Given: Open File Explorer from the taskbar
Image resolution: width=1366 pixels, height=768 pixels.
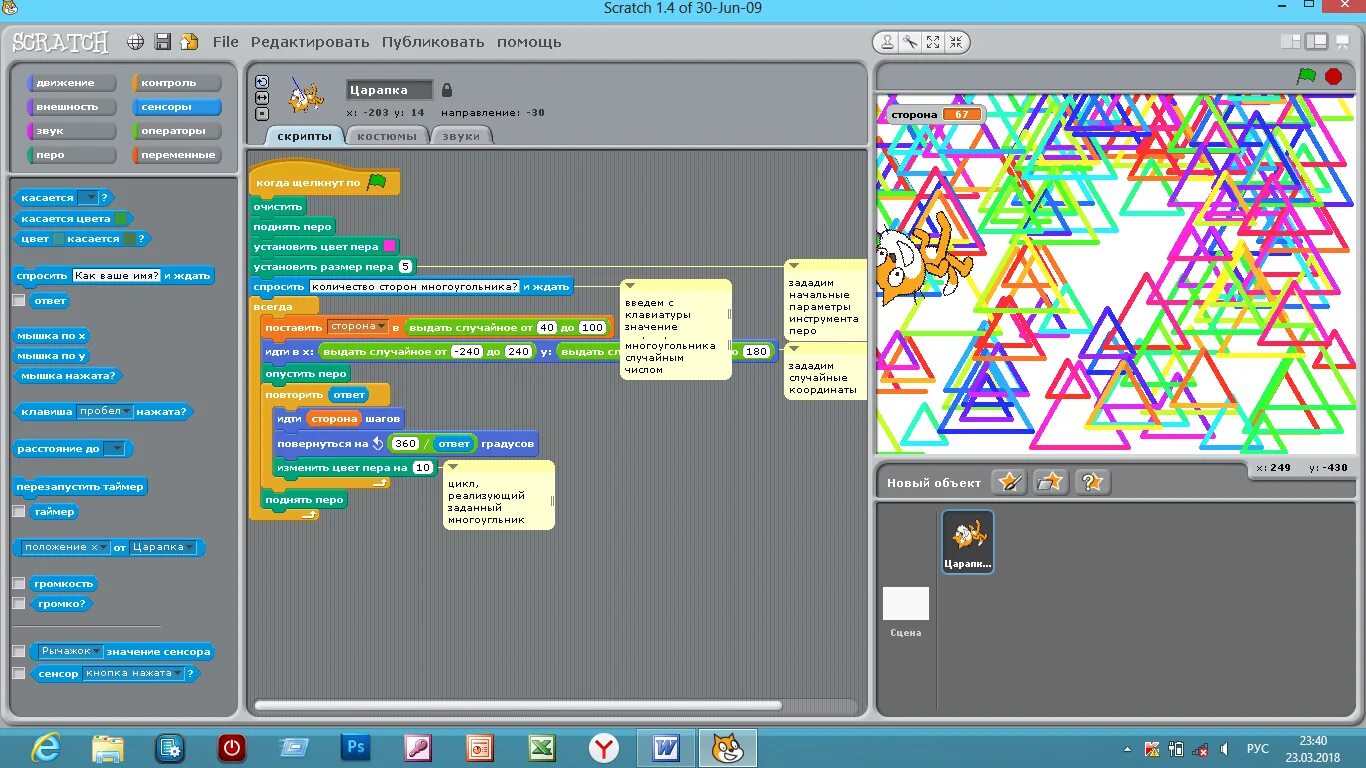Looking at the screenshot, I should point(108,748).
